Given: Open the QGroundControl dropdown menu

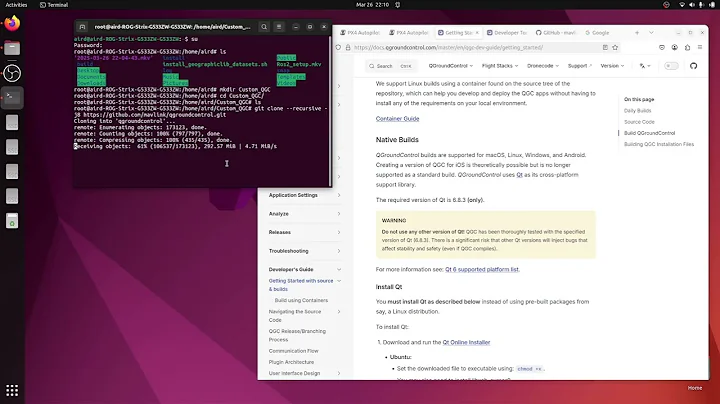Looking at the screenshot, I should (x=450, y=66).
